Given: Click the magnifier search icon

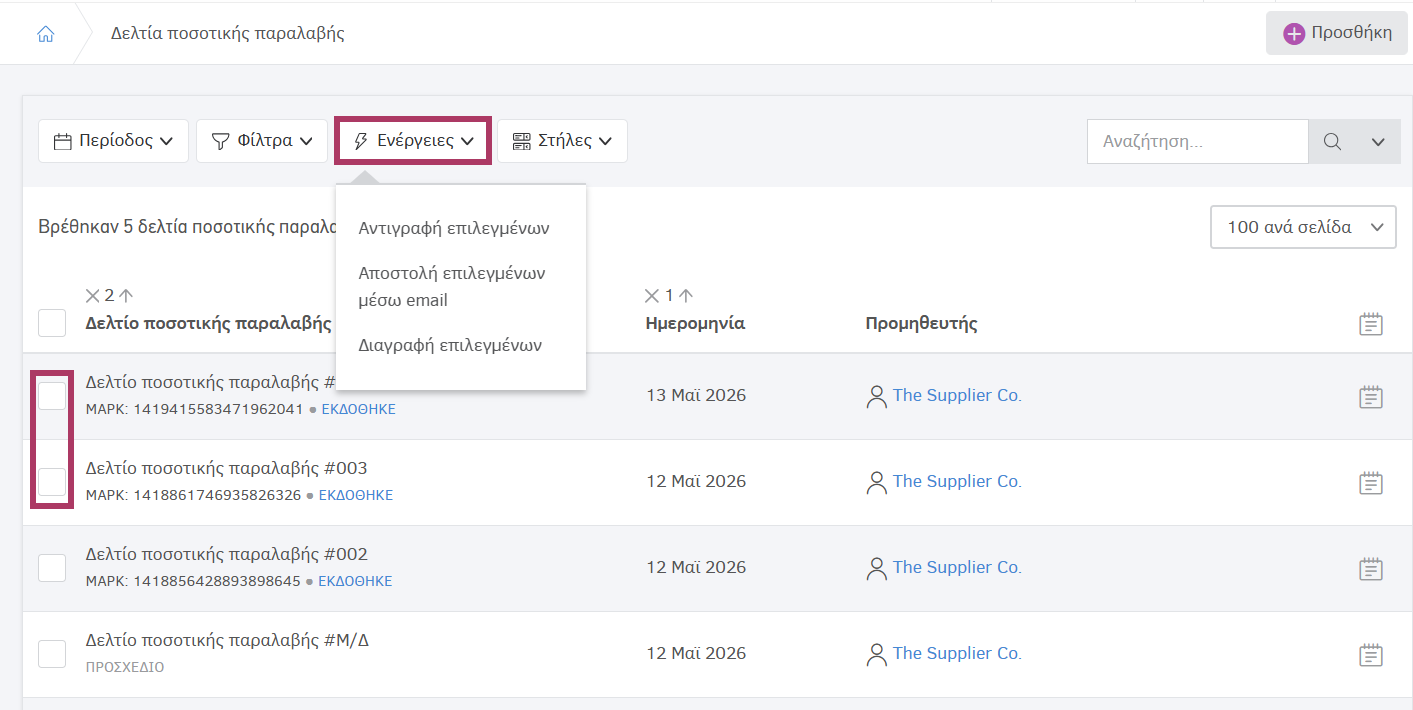Looking at the screenshot, I should click(1332, 142).
